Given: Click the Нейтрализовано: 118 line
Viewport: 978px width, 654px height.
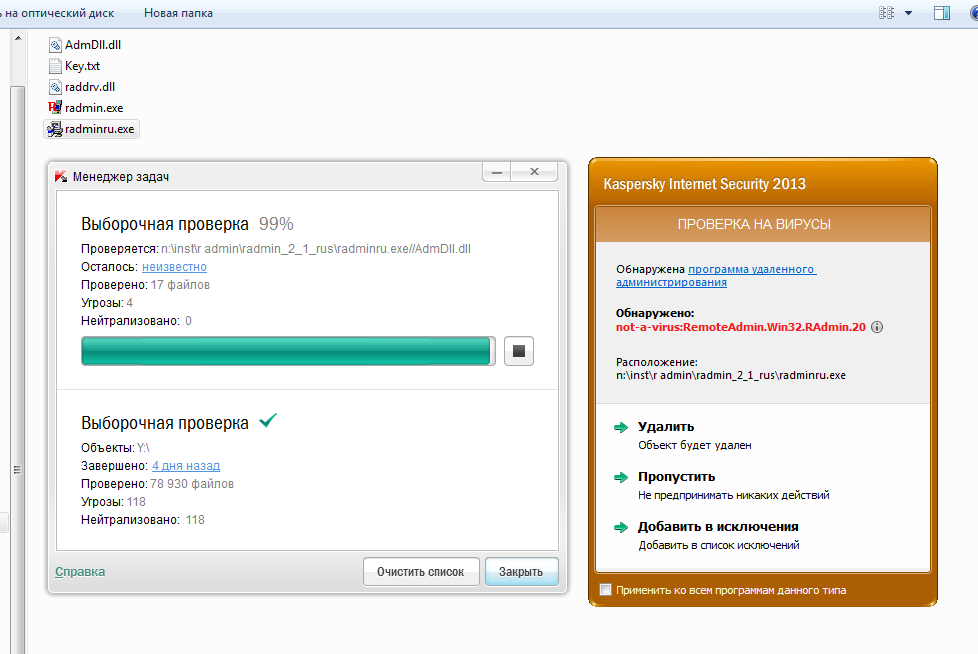Looking at the screenshot, I should click(x=143, y=520).
